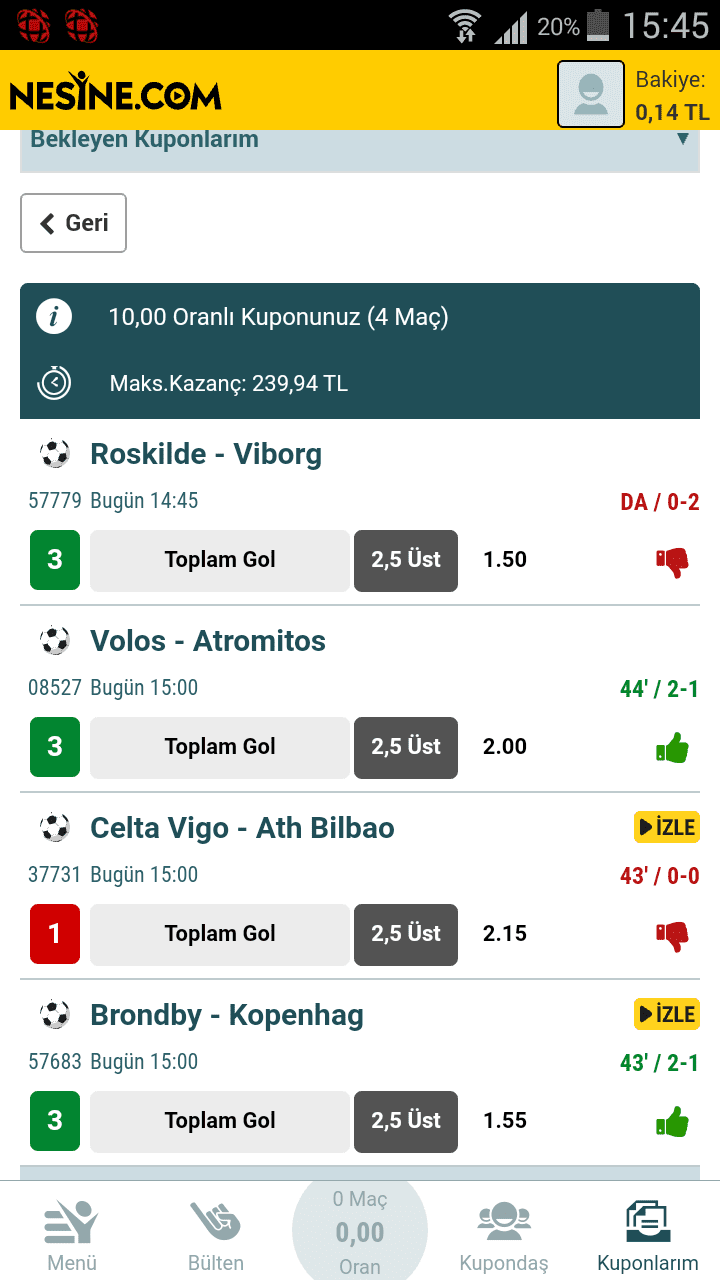720x1280 pixels.
Task: Open the Kupondaş tab
Action: tap(504, 1236)
